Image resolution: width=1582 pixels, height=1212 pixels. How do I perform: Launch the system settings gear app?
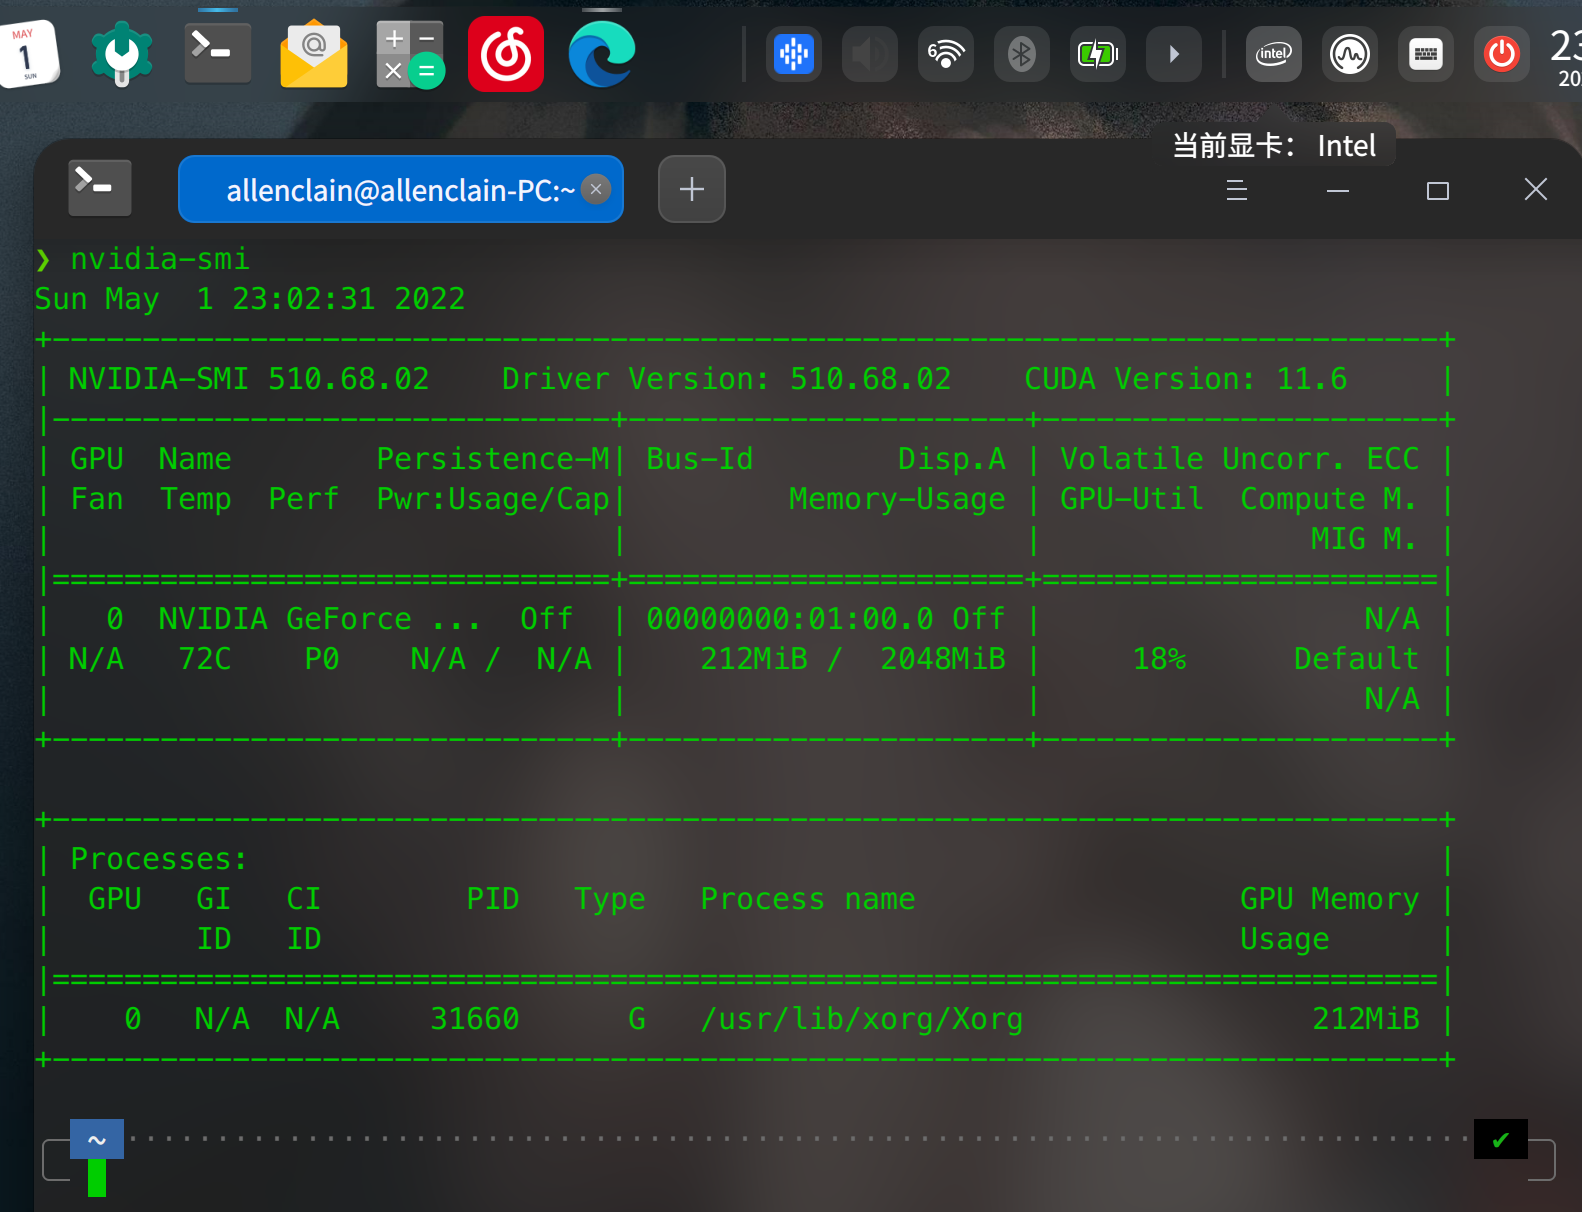click(122, 54)
